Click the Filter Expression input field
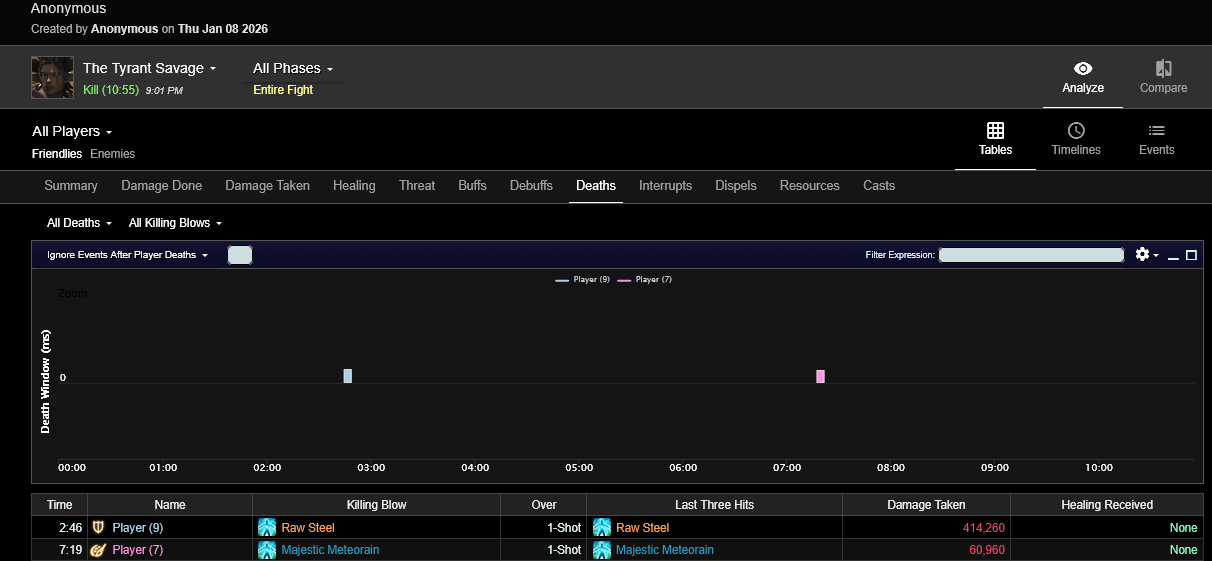This screenshot has width=1212, height=561. pos(1031,255)
